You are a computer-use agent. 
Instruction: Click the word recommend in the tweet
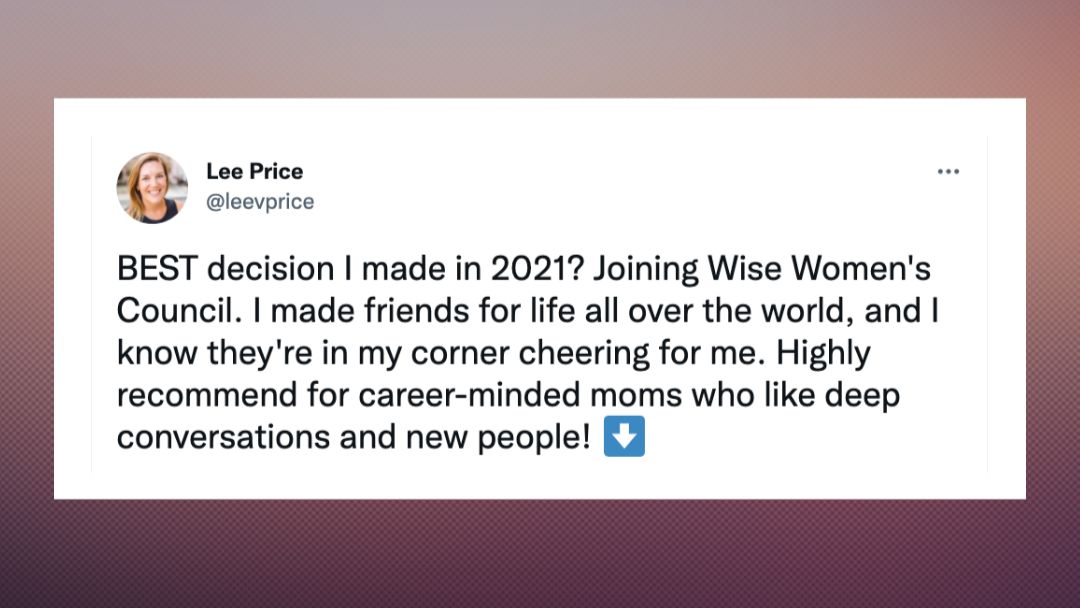[x=207, y=395]
